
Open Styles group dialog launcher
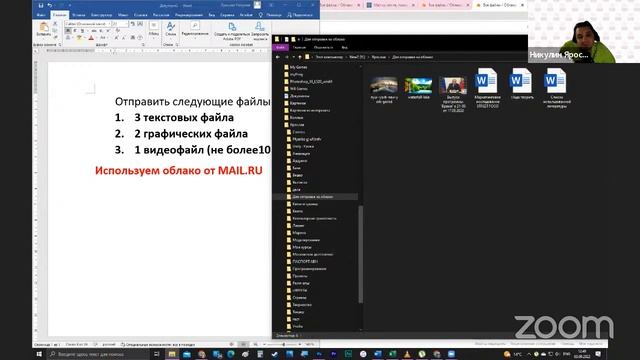[177, 44]
